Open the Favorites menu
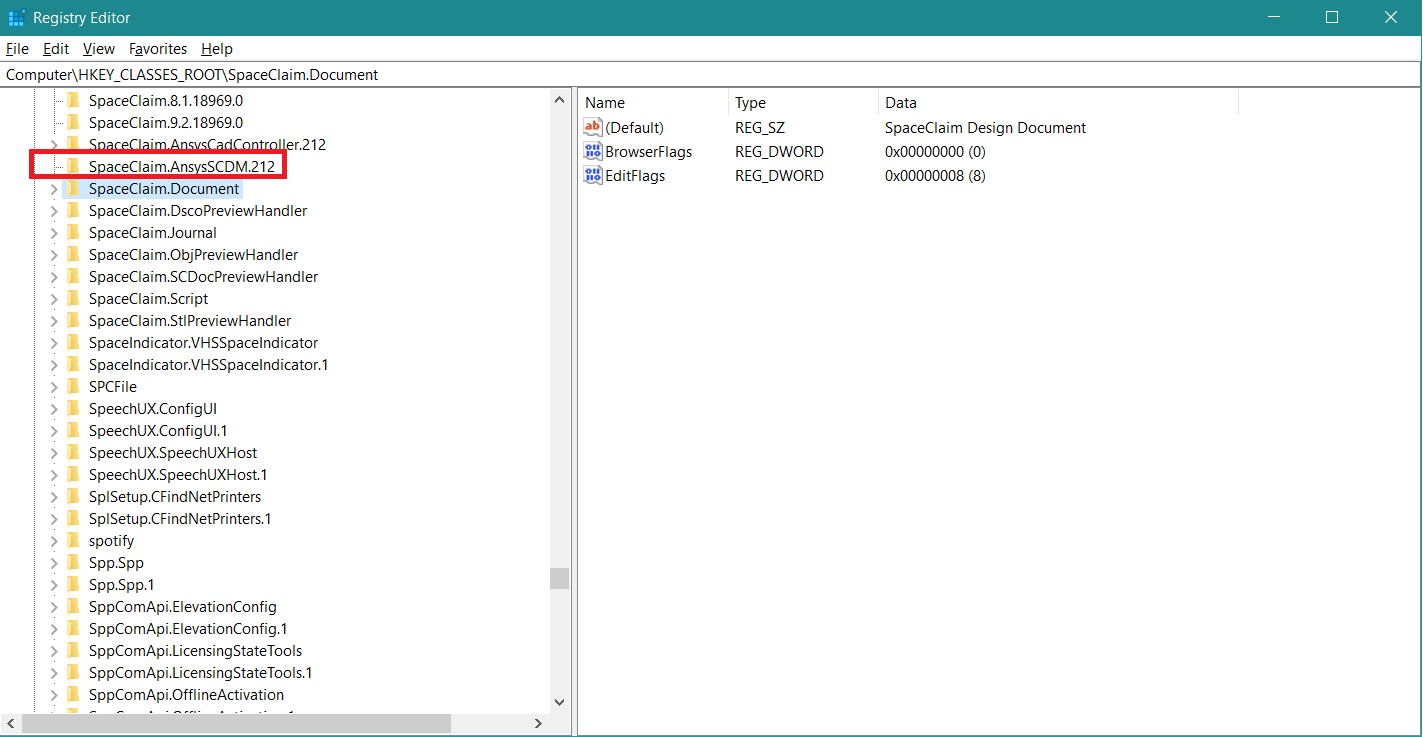 pos(158,49)
